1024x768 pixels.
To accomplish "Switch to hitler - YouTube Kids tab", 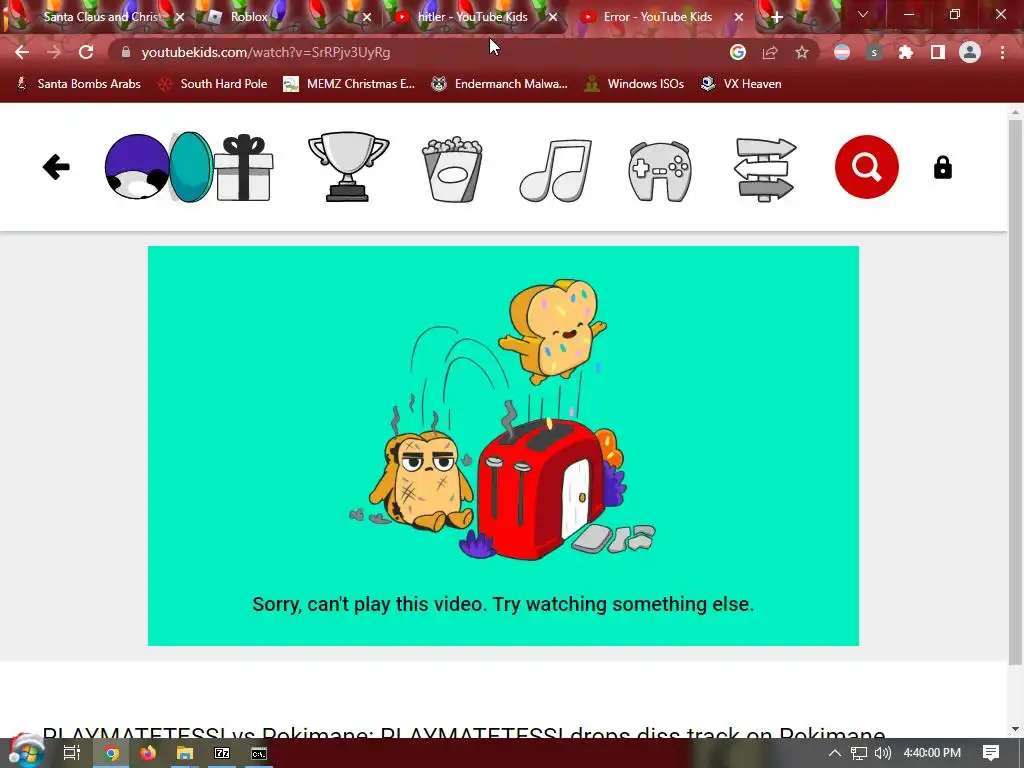I will [473, 17].
